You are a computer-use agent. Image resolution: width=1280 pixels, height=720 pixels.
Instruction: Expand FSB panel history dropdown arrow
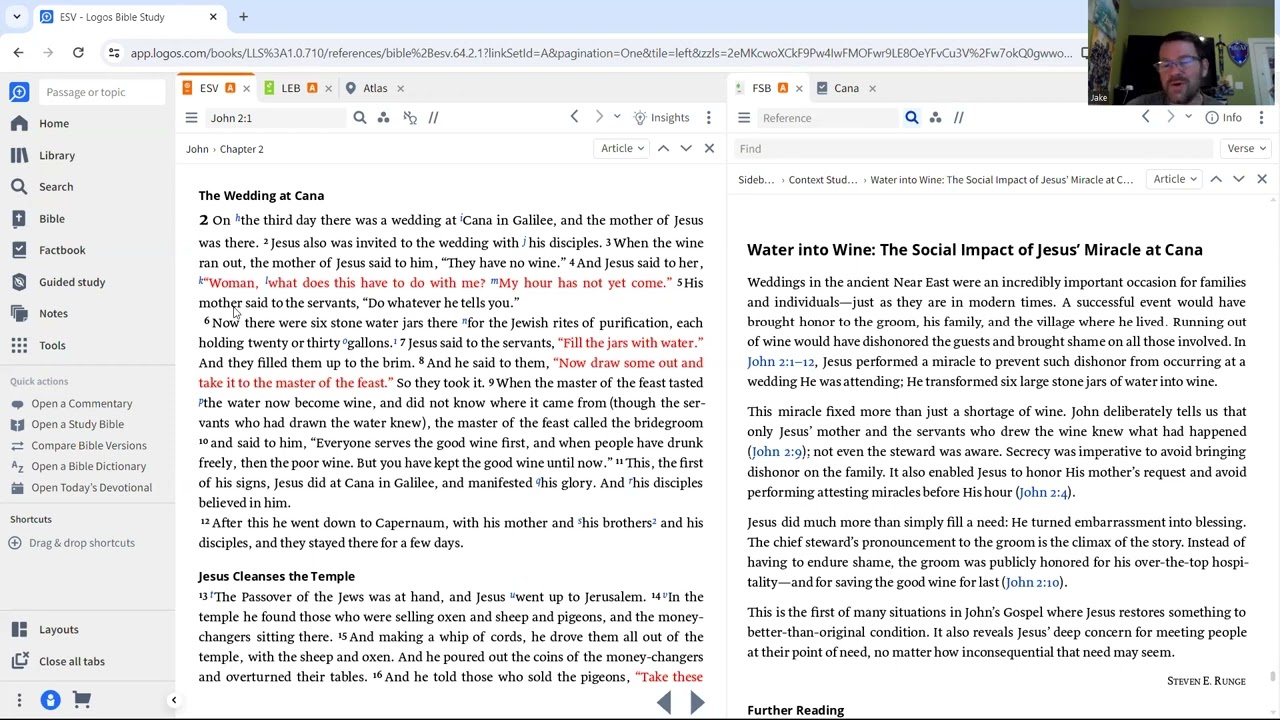pos(1188,117)
